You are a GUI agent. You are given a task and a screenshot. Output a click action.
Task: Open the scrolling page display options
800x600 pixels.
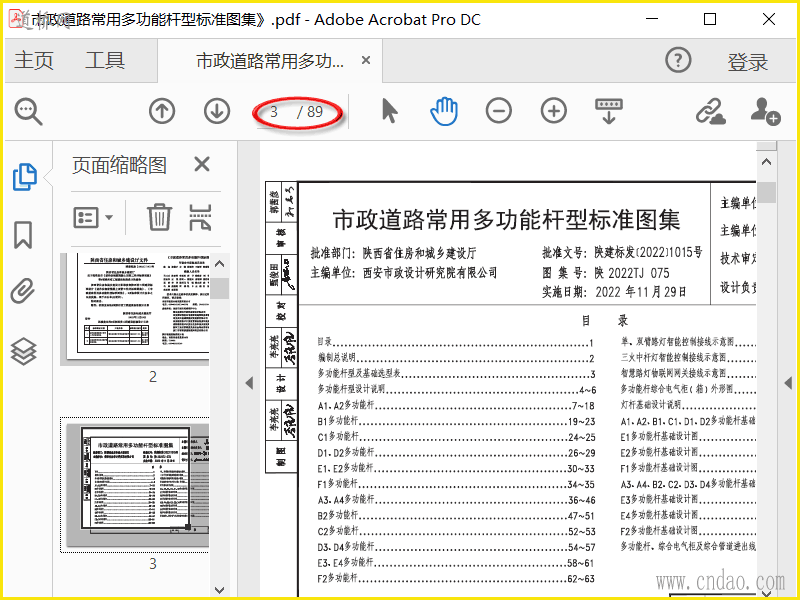[x=609, y=111]
